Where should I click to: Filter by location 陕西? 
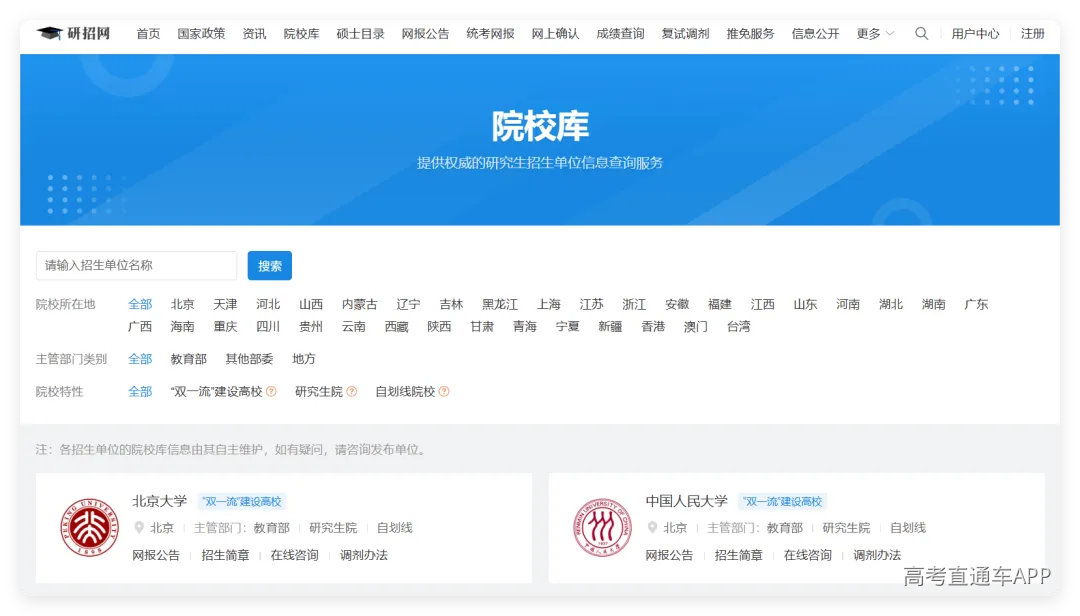(x=439, y=326)
